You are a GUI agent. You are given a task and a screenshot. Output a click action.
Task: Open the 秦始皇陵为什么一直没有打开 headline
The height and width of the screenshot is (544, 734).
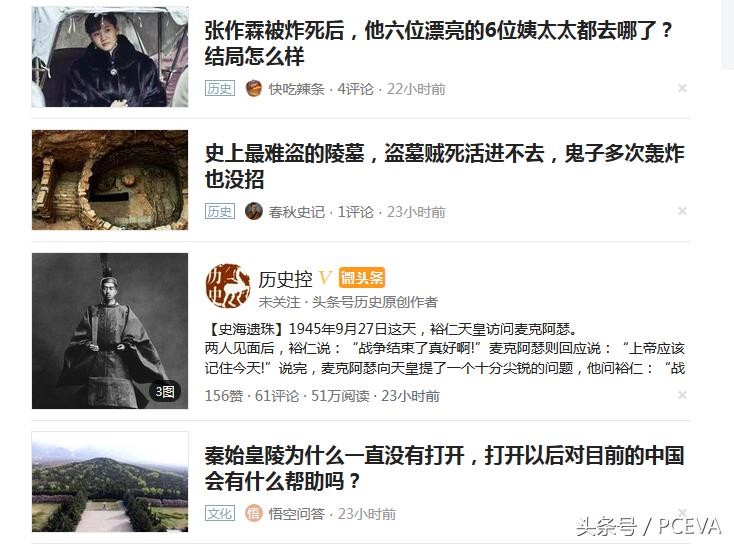[445, 468]
